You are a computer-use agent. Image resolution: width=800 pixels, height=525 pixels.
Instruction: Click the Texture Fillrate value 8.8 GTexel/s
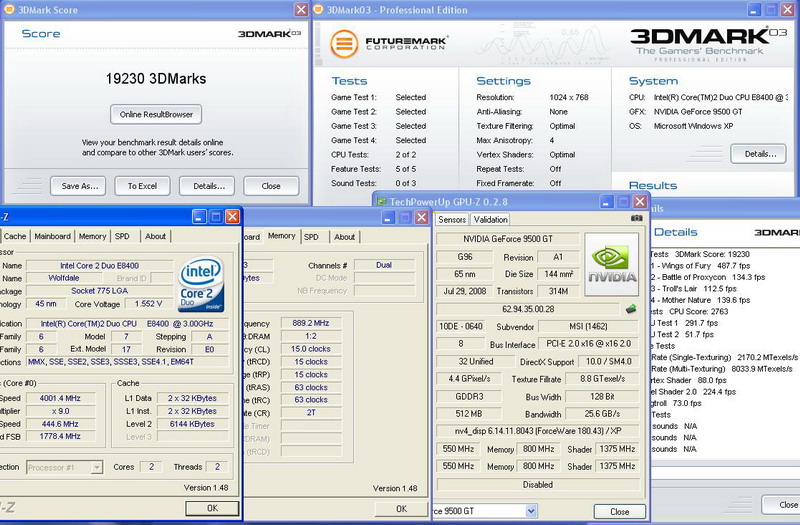(x=602, y=379)
